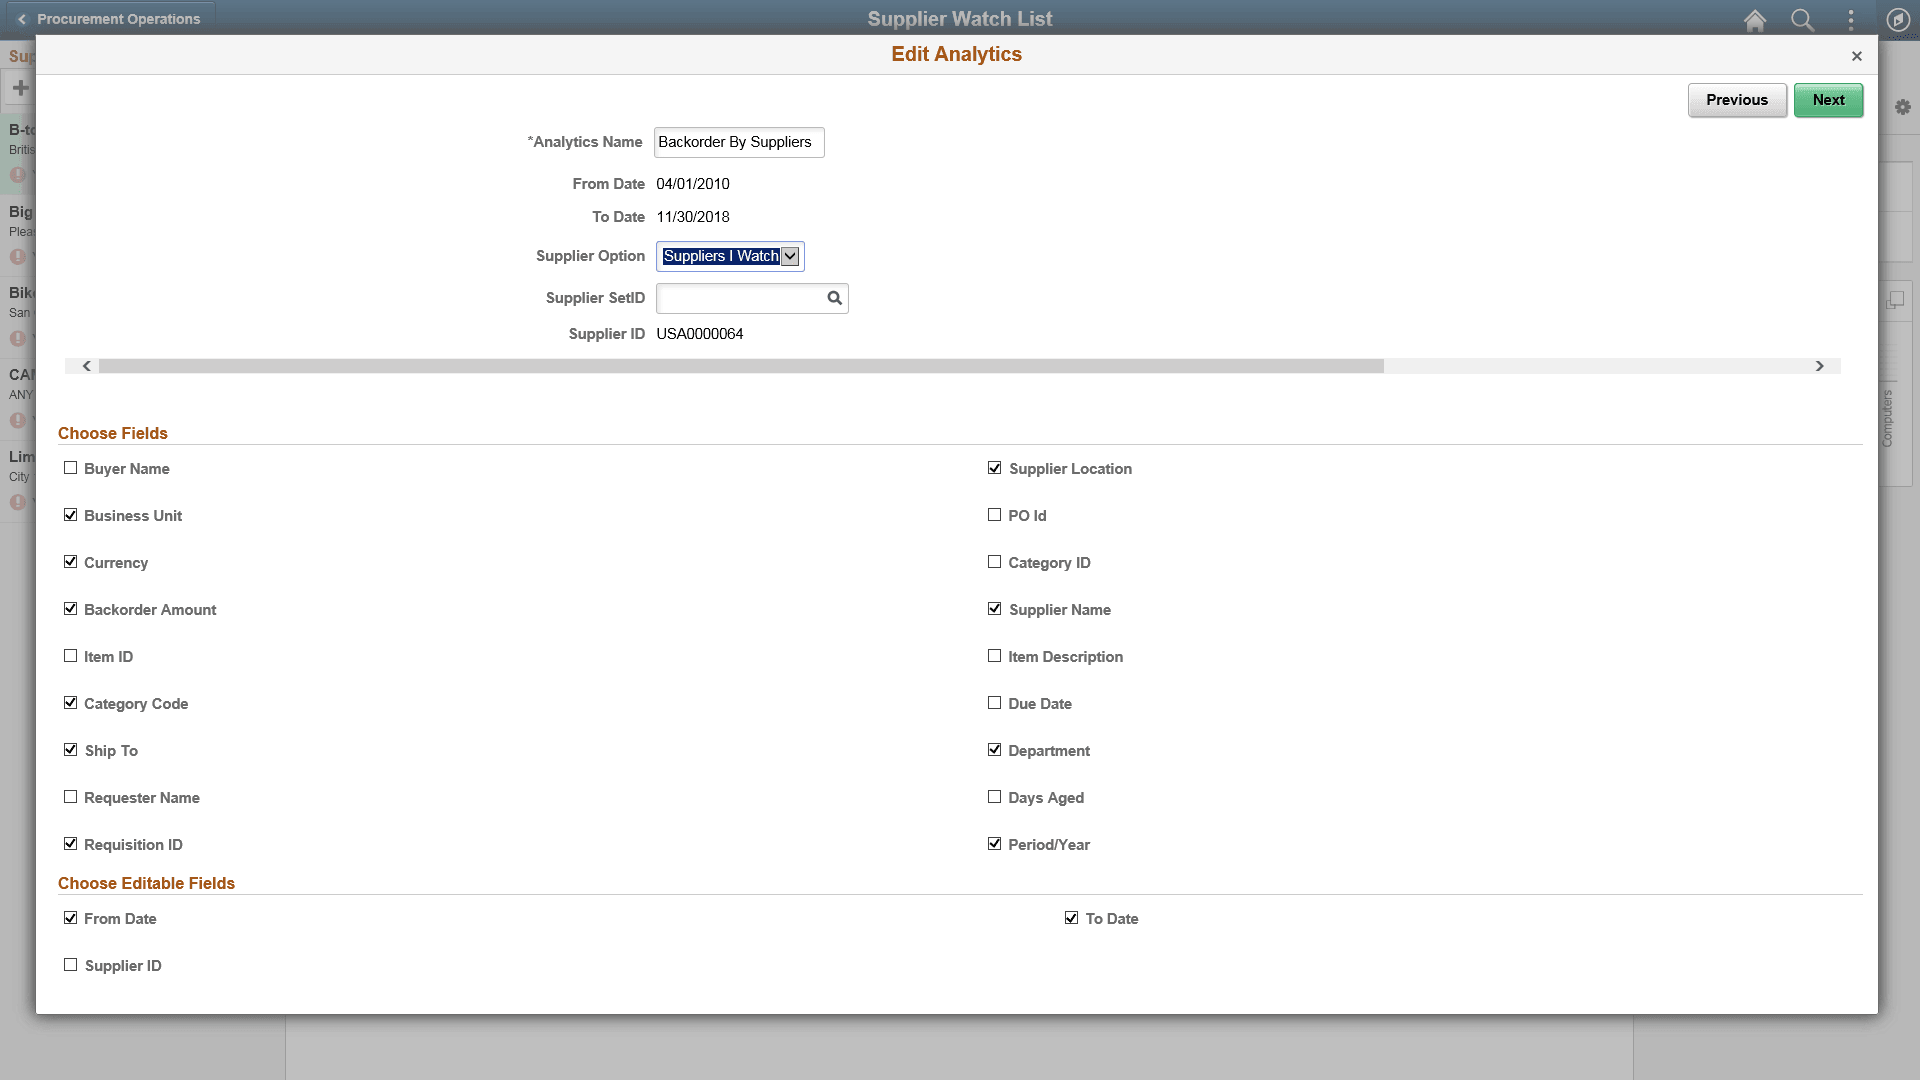Click the right arrow of the horizontal scrollbar
The height and width of the screenshot is (1080, 1920).
point(1820,366)
